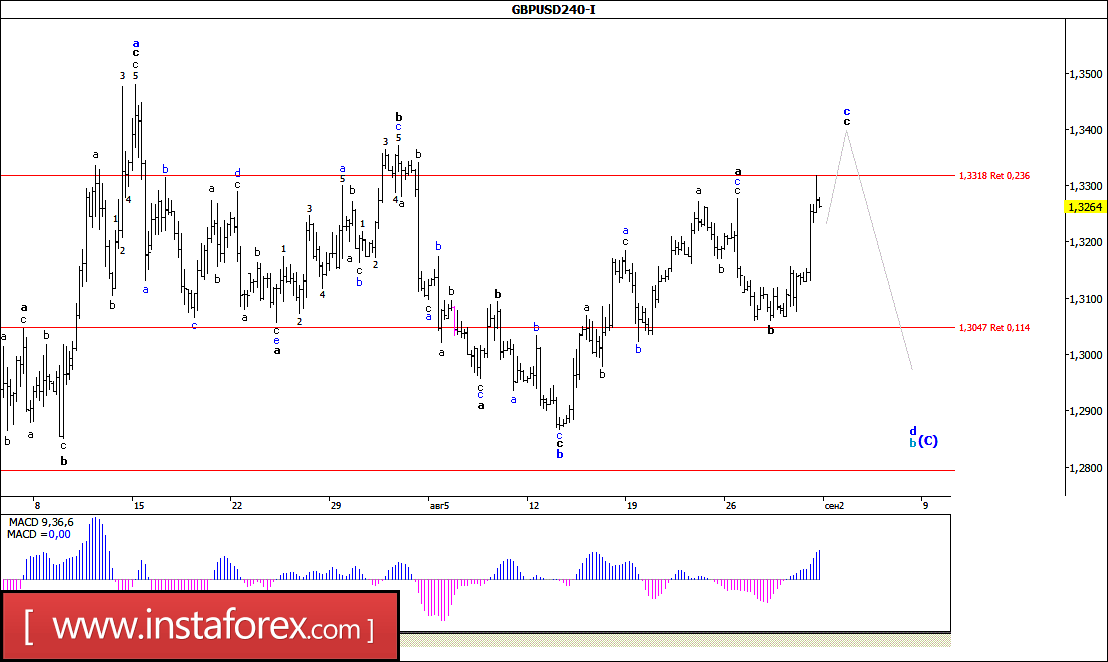Select the blue (C) wave label
Image resolution: width=1108 pixels, height=662 pixels.
(x=929, y=441)
